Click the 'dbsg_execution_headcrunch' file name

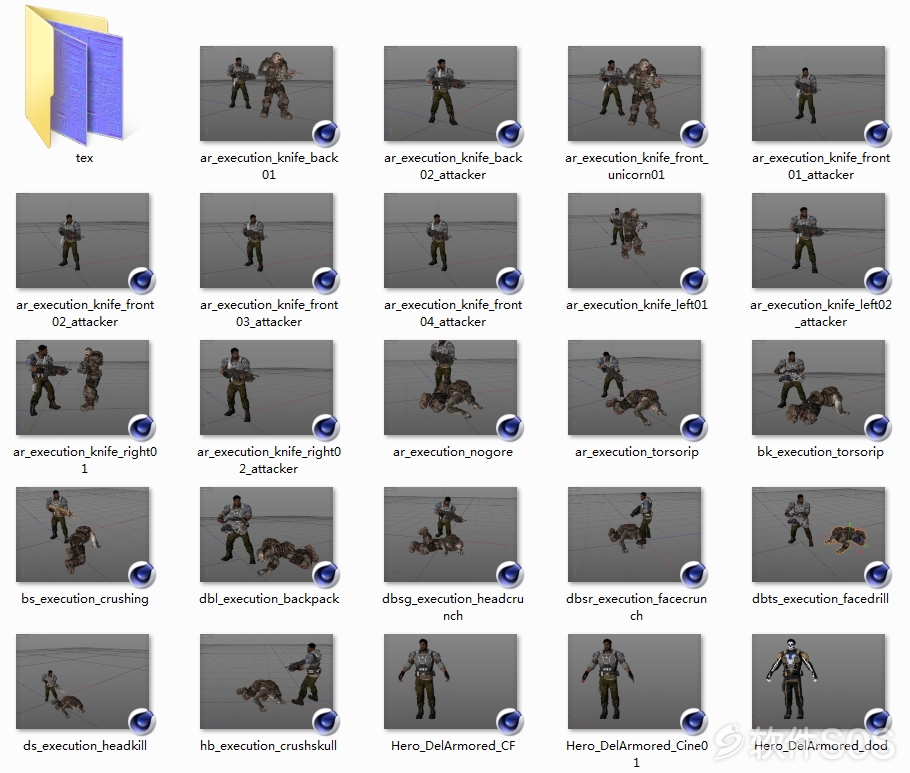[x=453, y=606]
